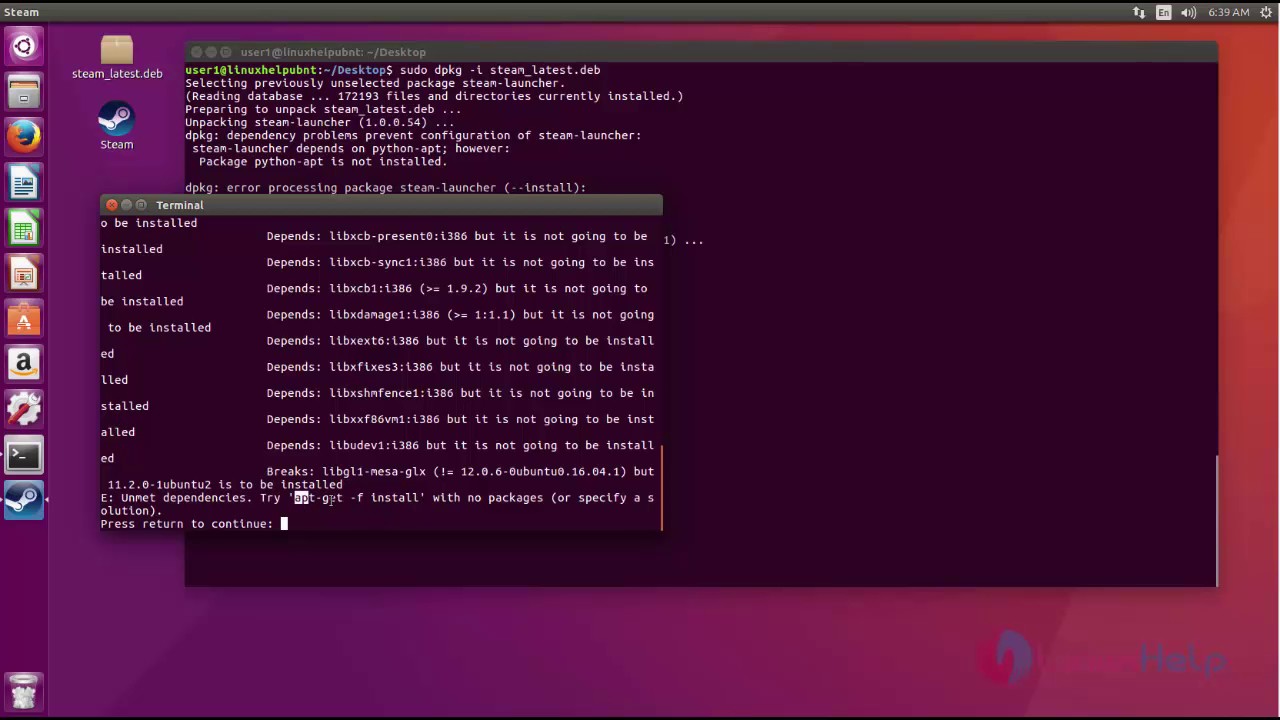Viewport: 1280px width, 720px height.
Task: Click the 'Press return to continue:' prompt
Action: tap(186, 524)
